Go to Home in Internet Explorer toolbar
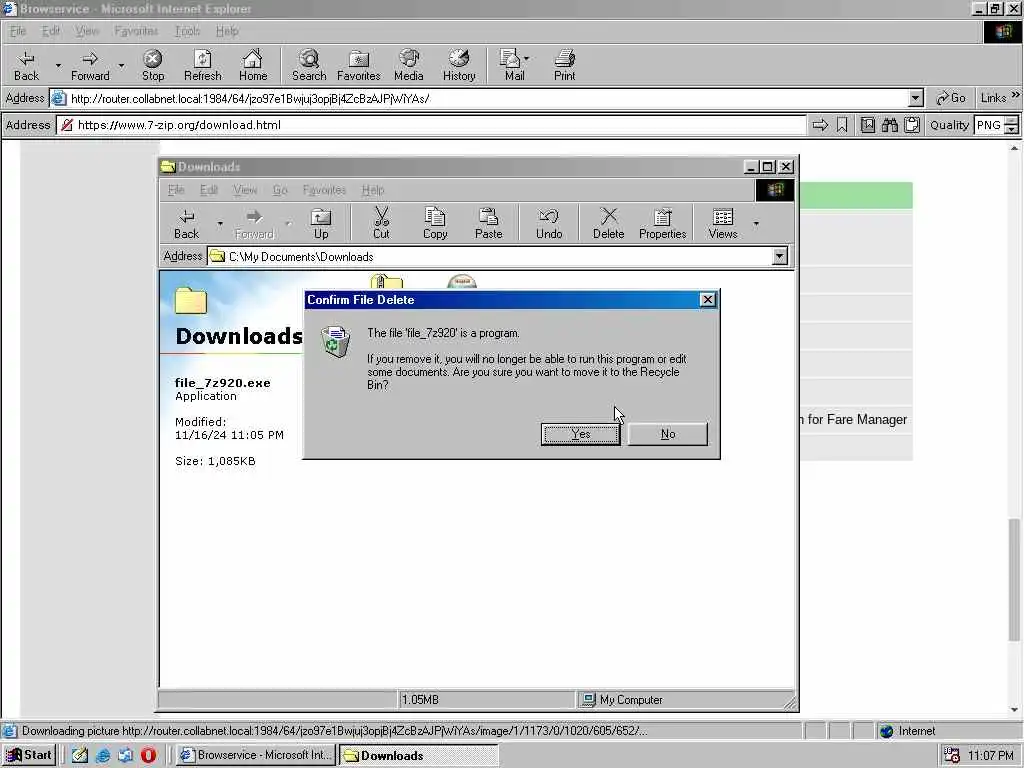This screenshot has height=768, width=1024. coord(253,65)
